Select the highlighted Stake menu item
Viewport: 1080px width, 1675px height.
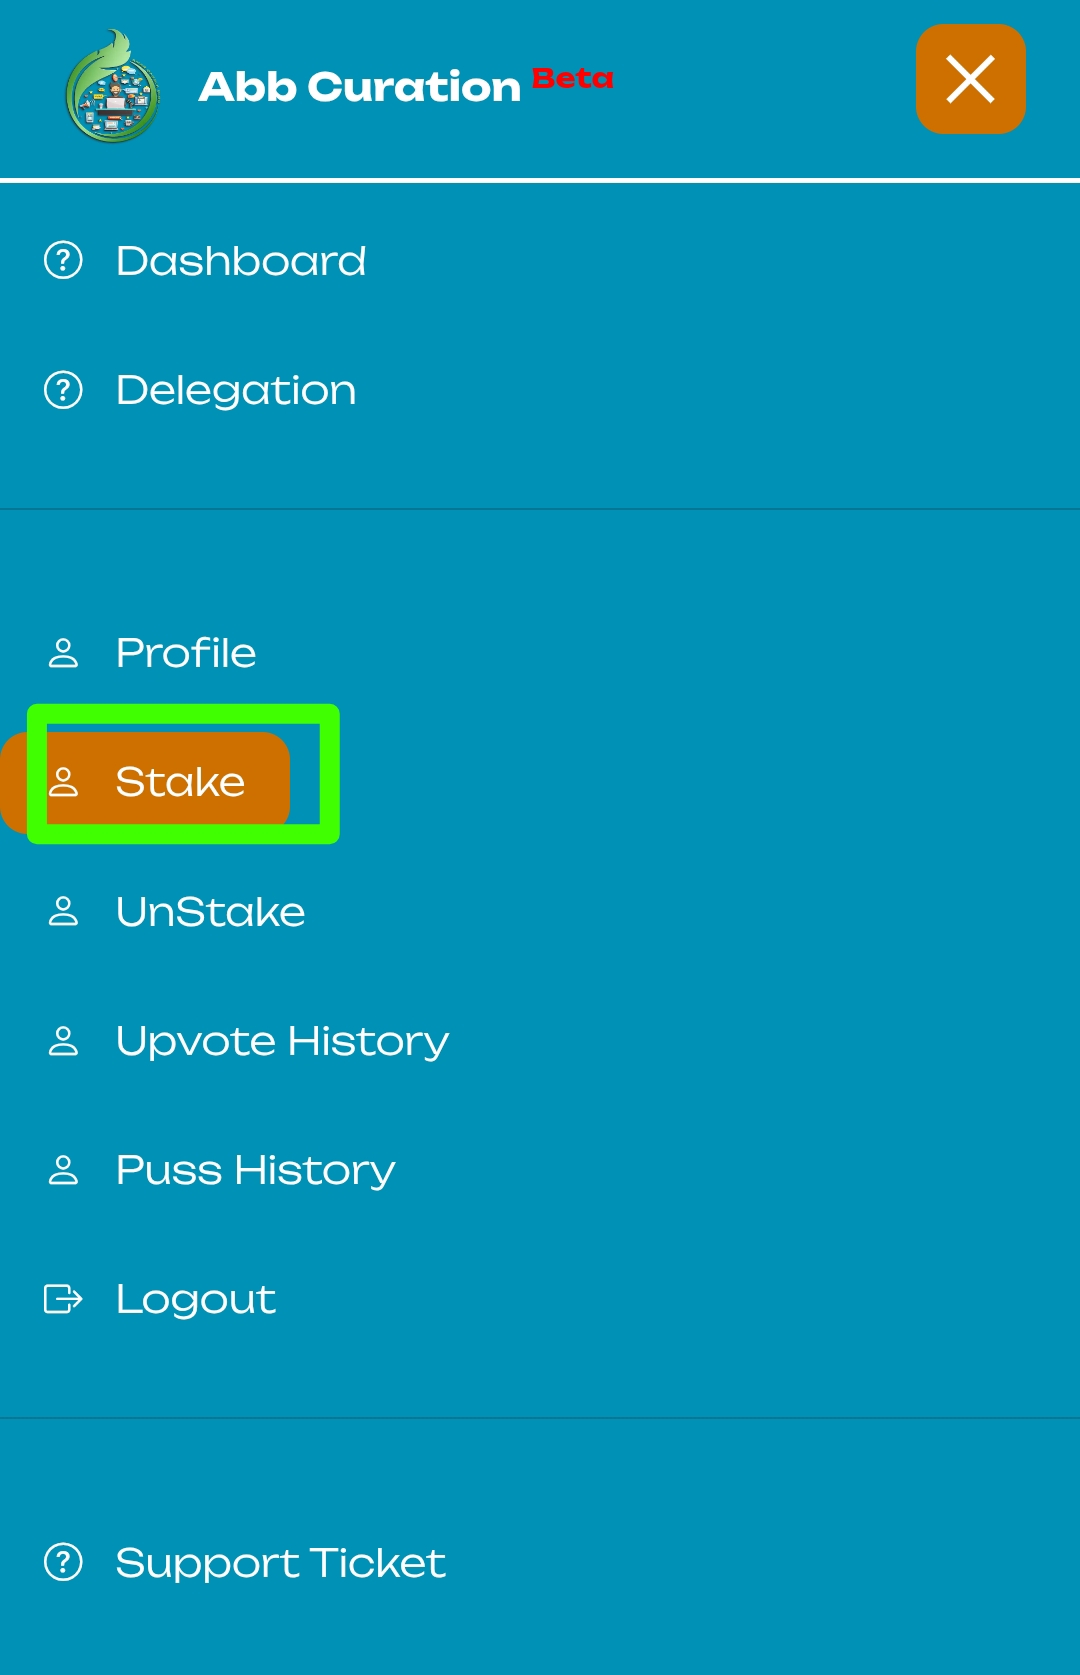180,782
